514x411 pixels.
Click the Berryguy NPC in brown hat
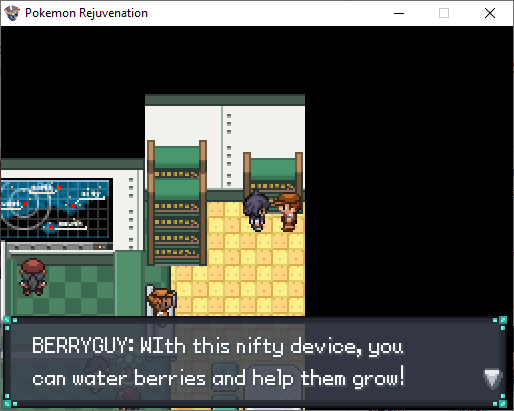click(x=288, y=212)
